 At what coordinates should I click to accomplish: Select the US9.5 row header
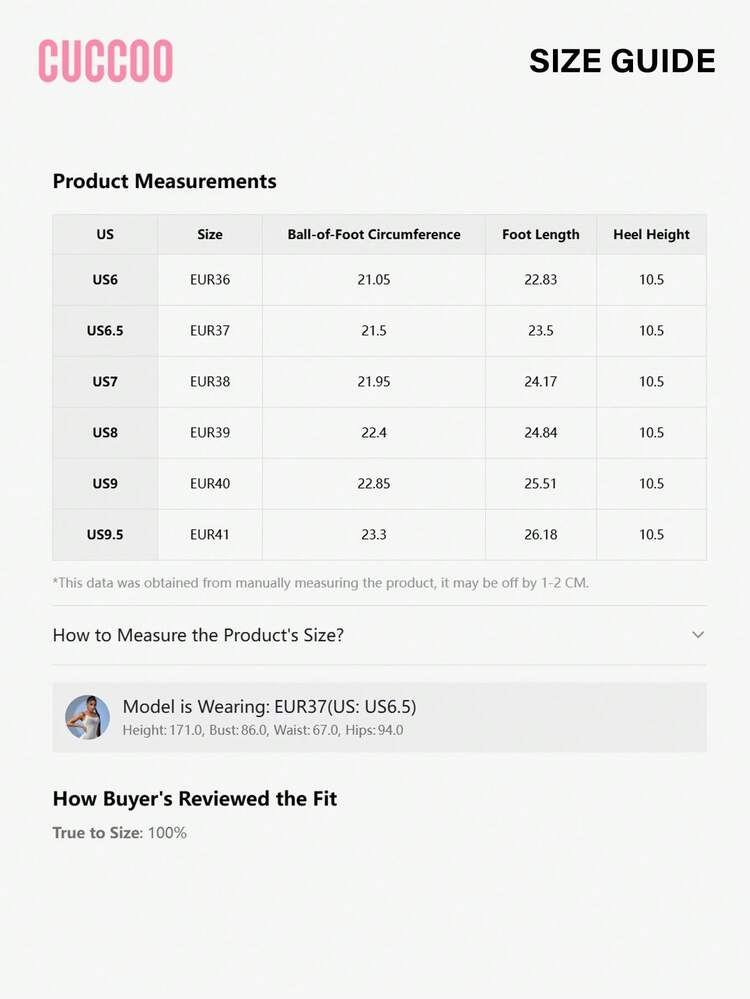[x=105, y=535]
